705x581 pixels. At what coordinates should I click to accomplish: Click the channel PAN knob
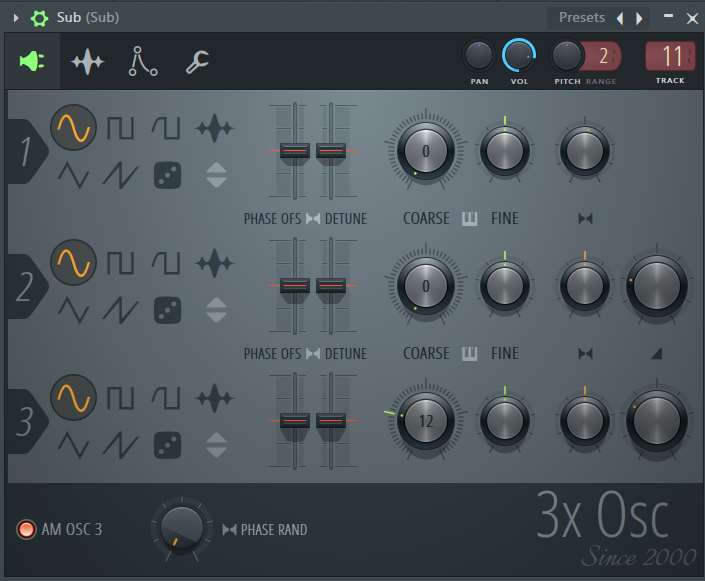[478, 56]
